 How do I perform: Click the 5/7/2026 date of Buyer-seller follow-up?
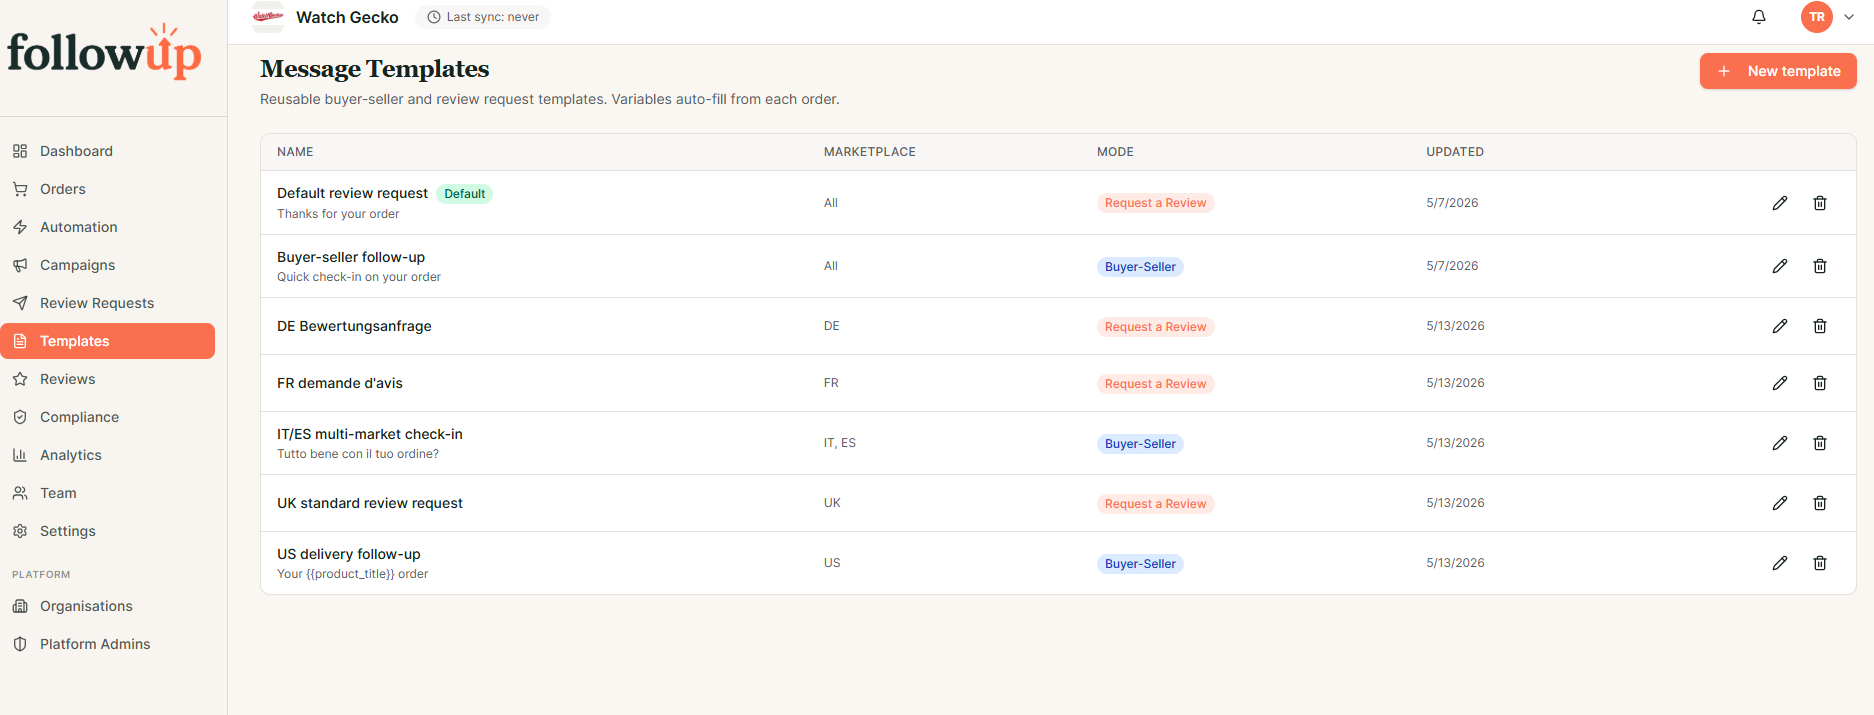(x=1452, y=266)
